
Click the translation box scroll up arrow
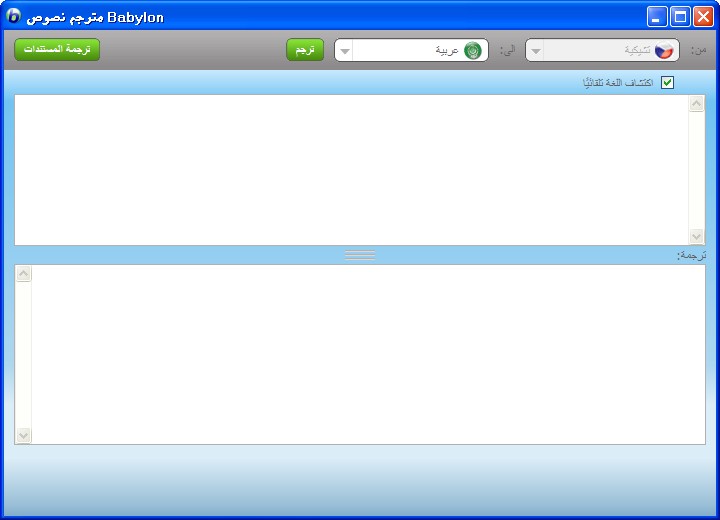(x=23, y=274)
